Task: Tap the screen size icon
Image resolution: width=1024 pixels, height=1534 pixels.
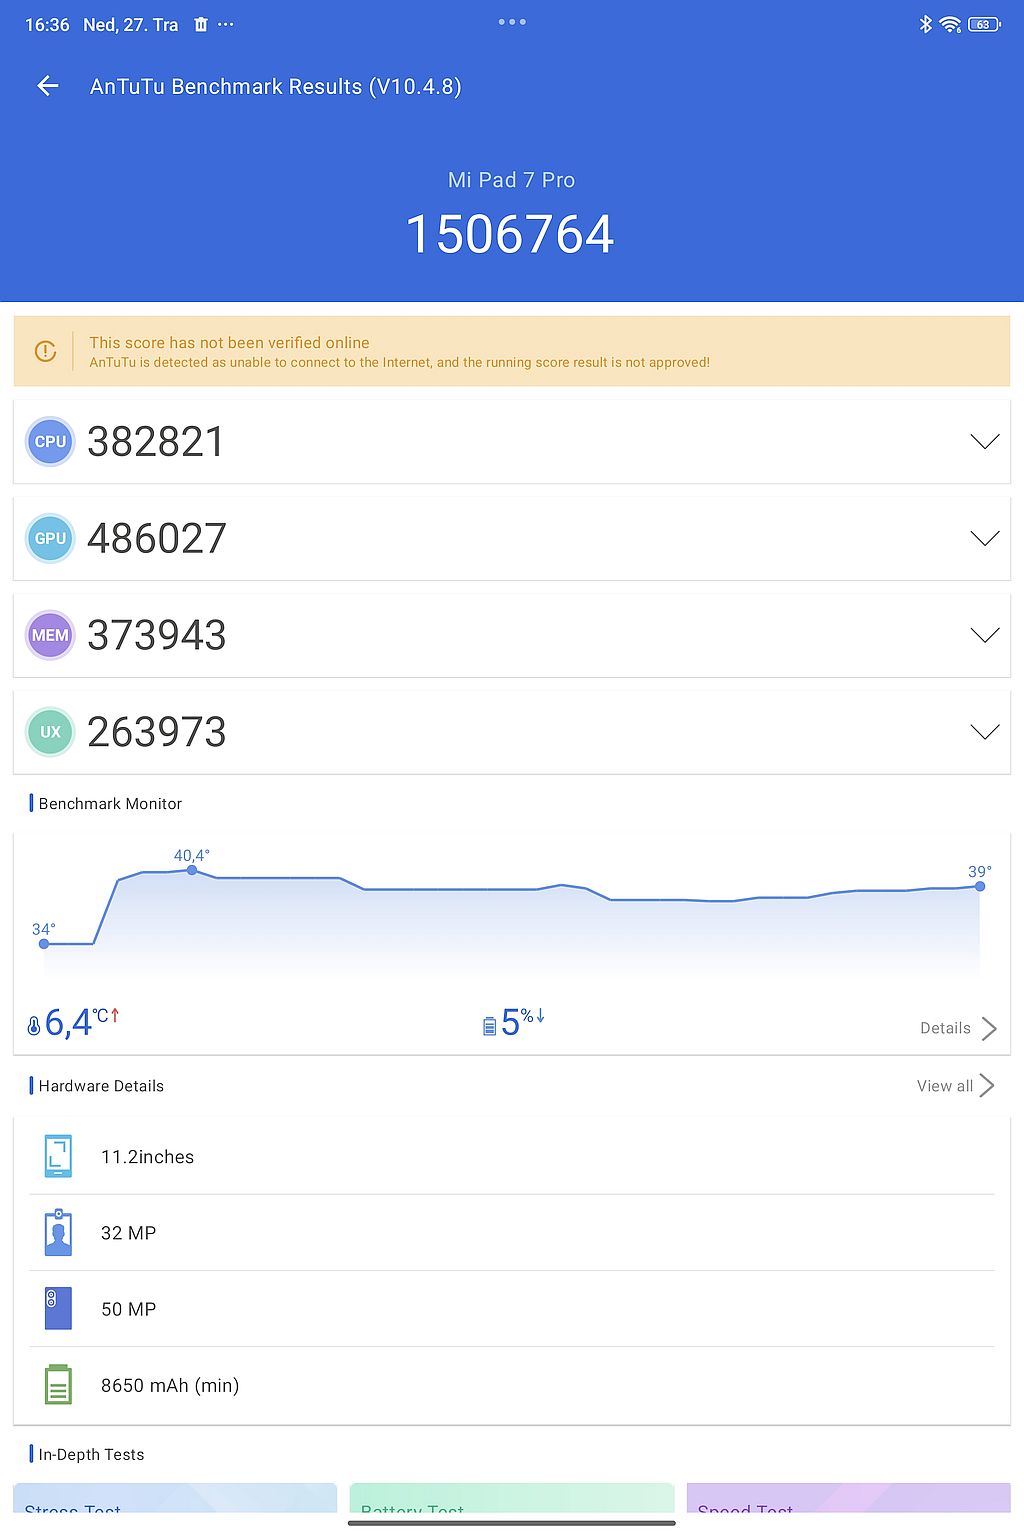Action: 58,1156
